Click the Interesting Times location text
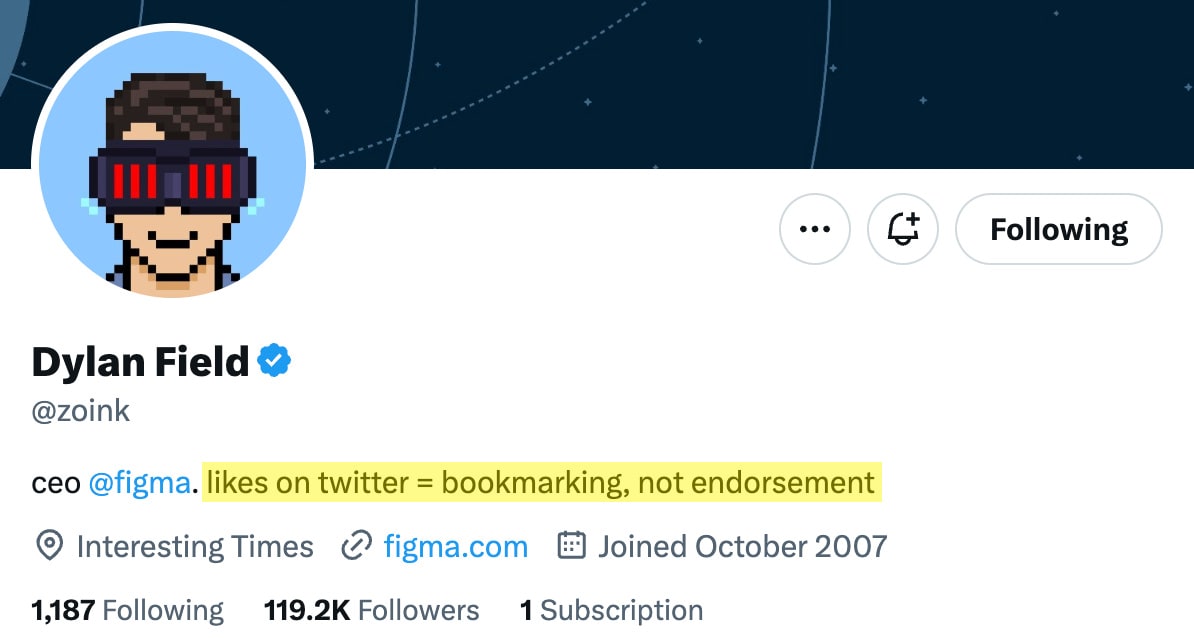This screenshot has width=1194, height=638. pyautogui.click(x=195, y=546)
